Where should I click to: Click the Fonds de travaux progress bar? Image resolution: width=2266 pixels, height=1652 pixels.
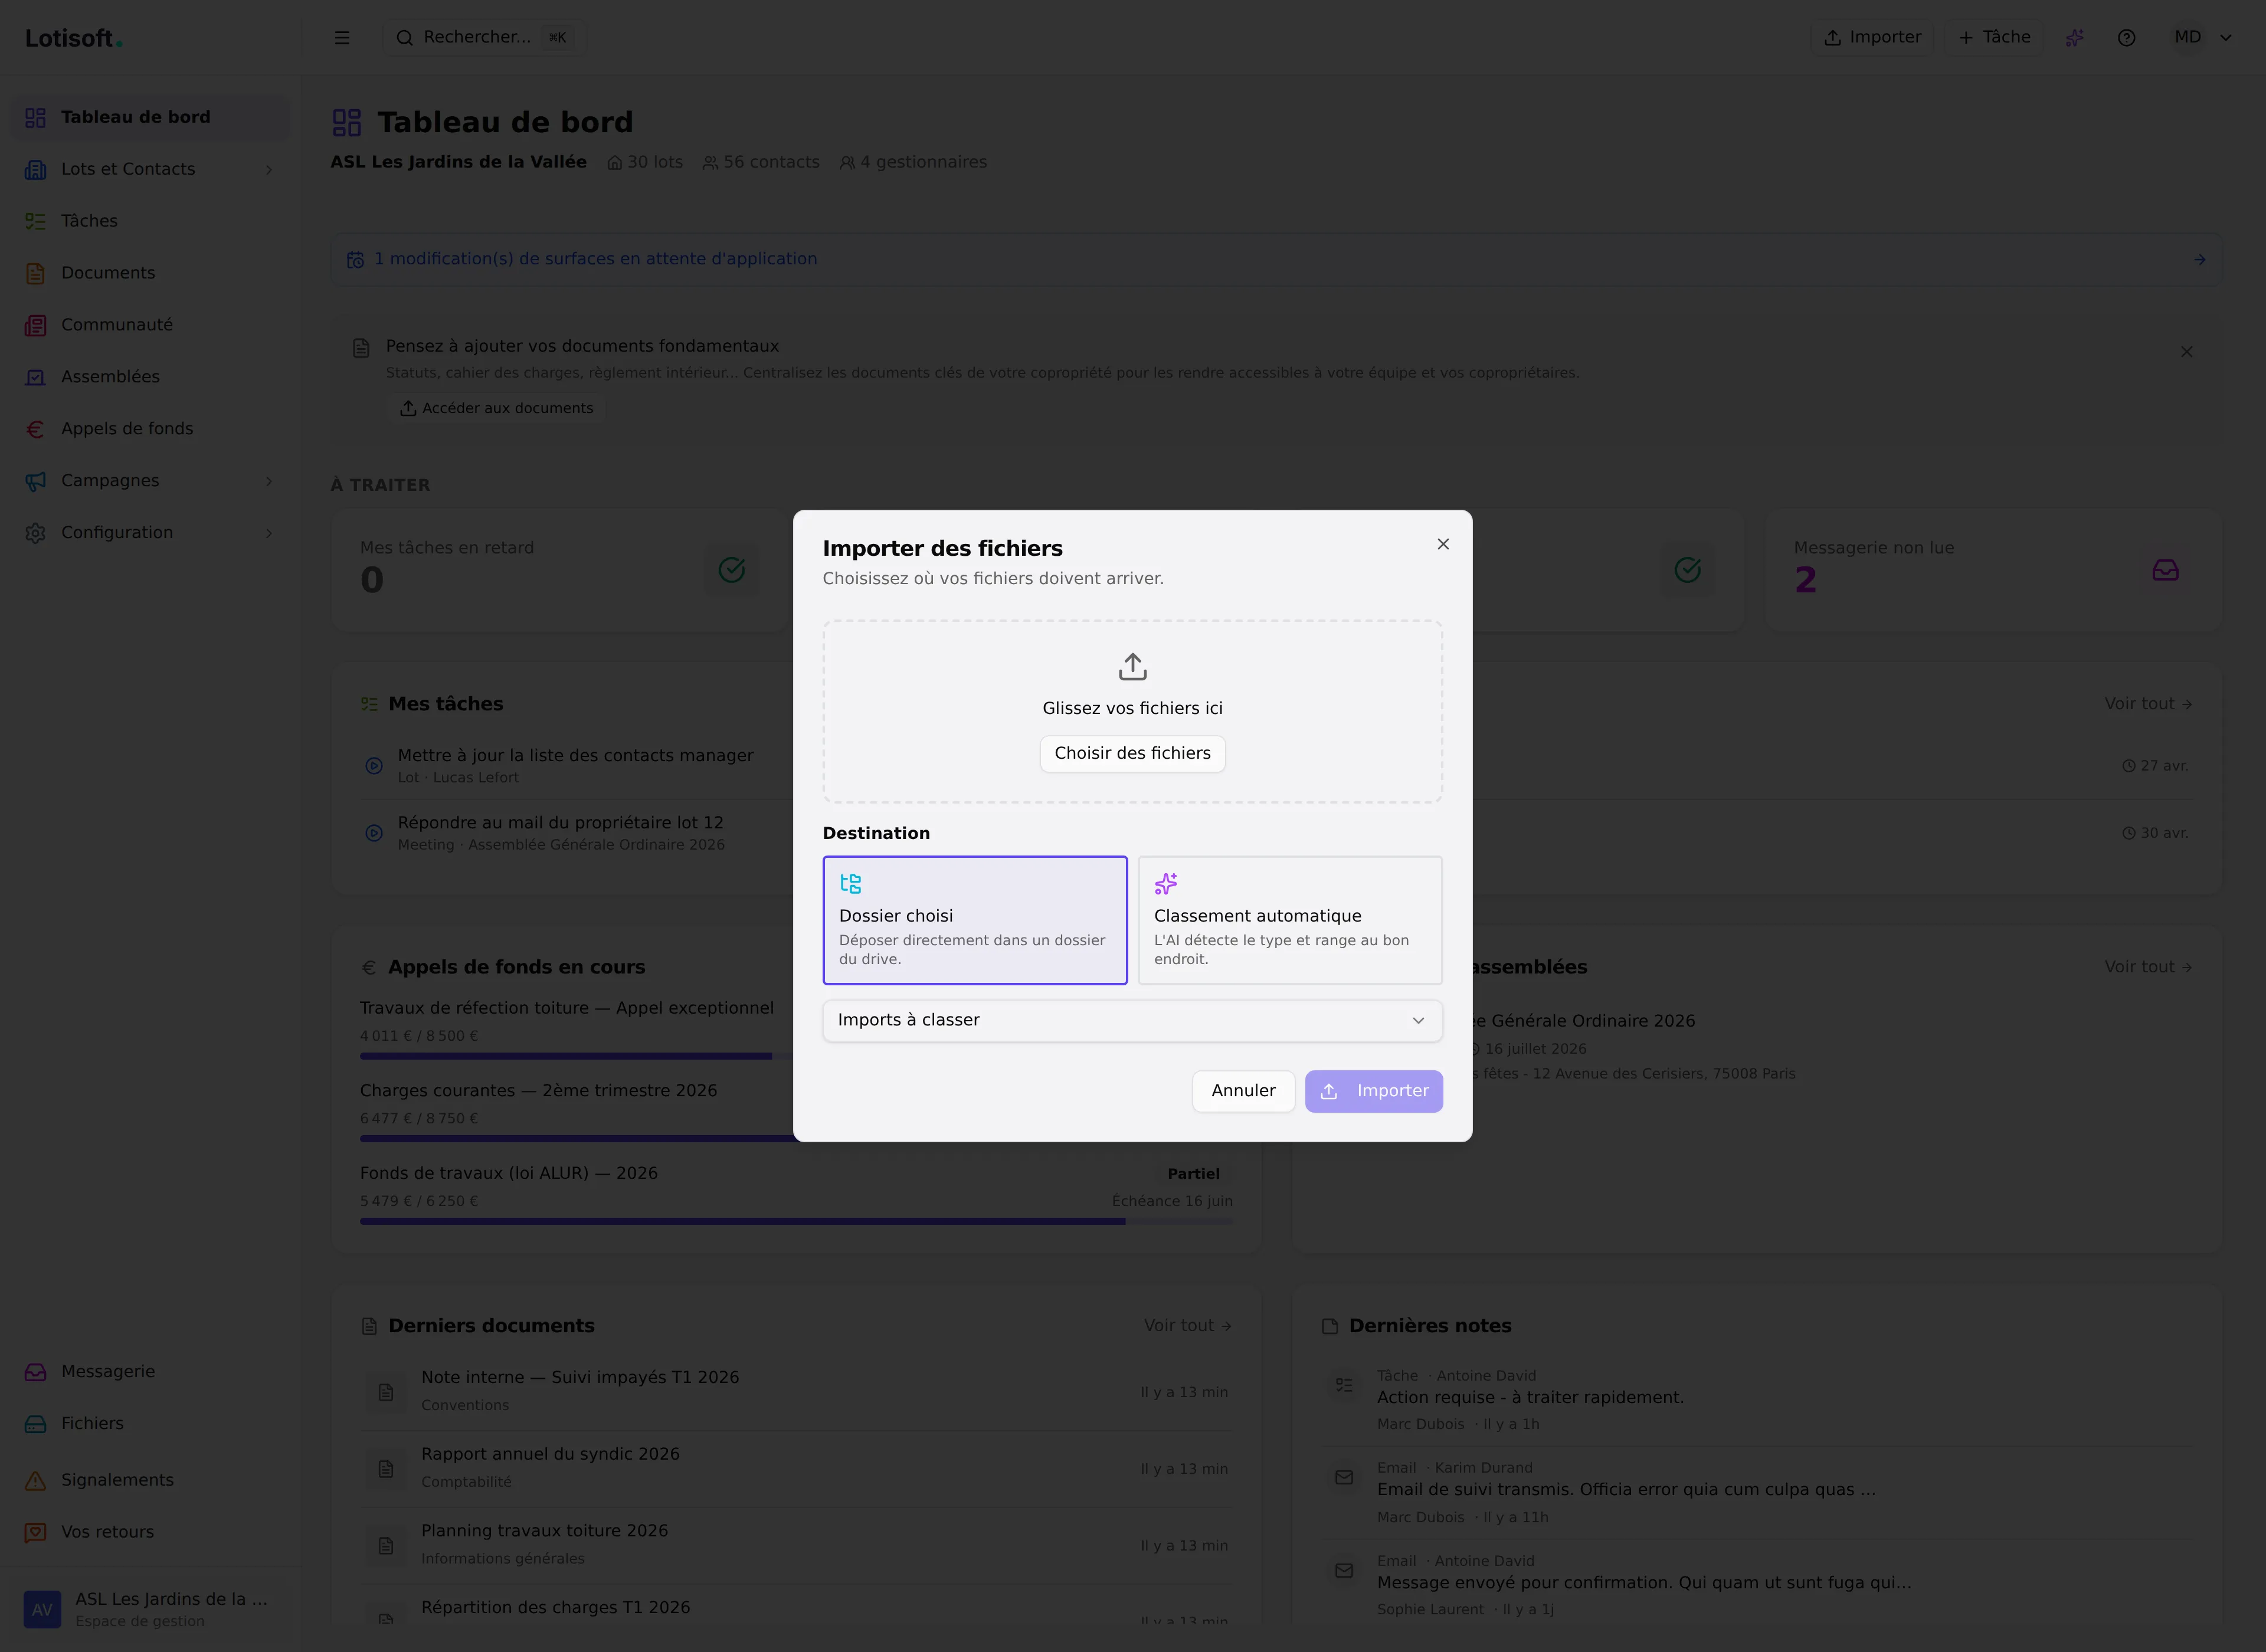click(x=796, y=1221)
